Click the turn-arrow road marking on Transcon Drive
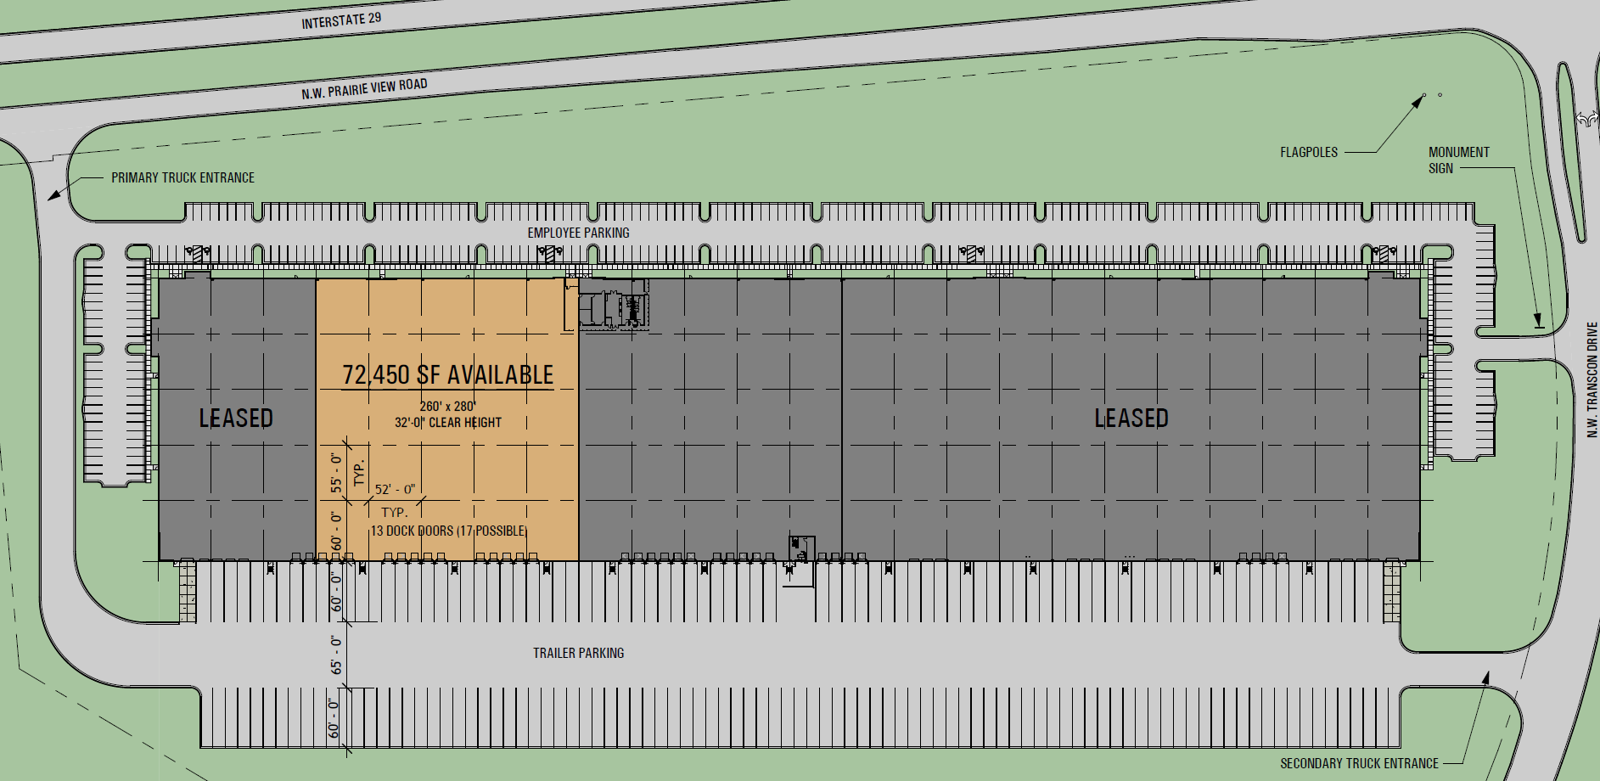 click(x=1586, y=119)
